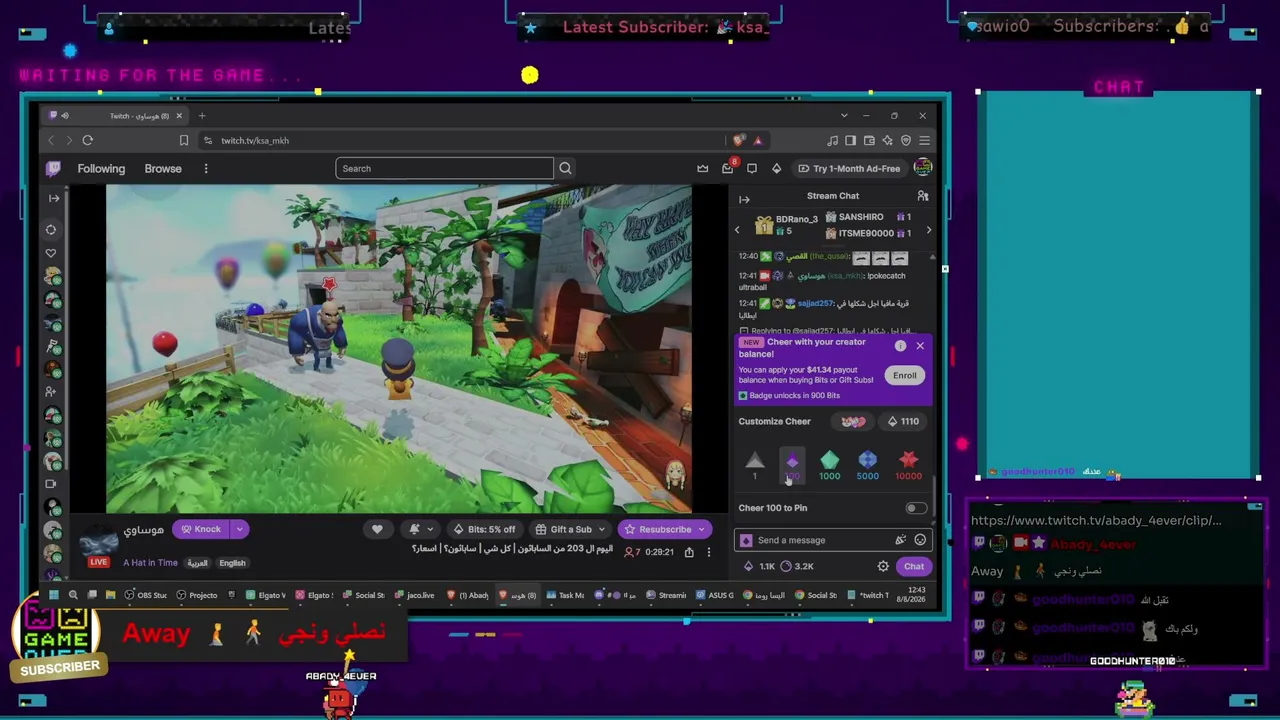The image size is (1280, 720).
Task: Select the 1 bit gray cheermote
Action: coord(755,465)
